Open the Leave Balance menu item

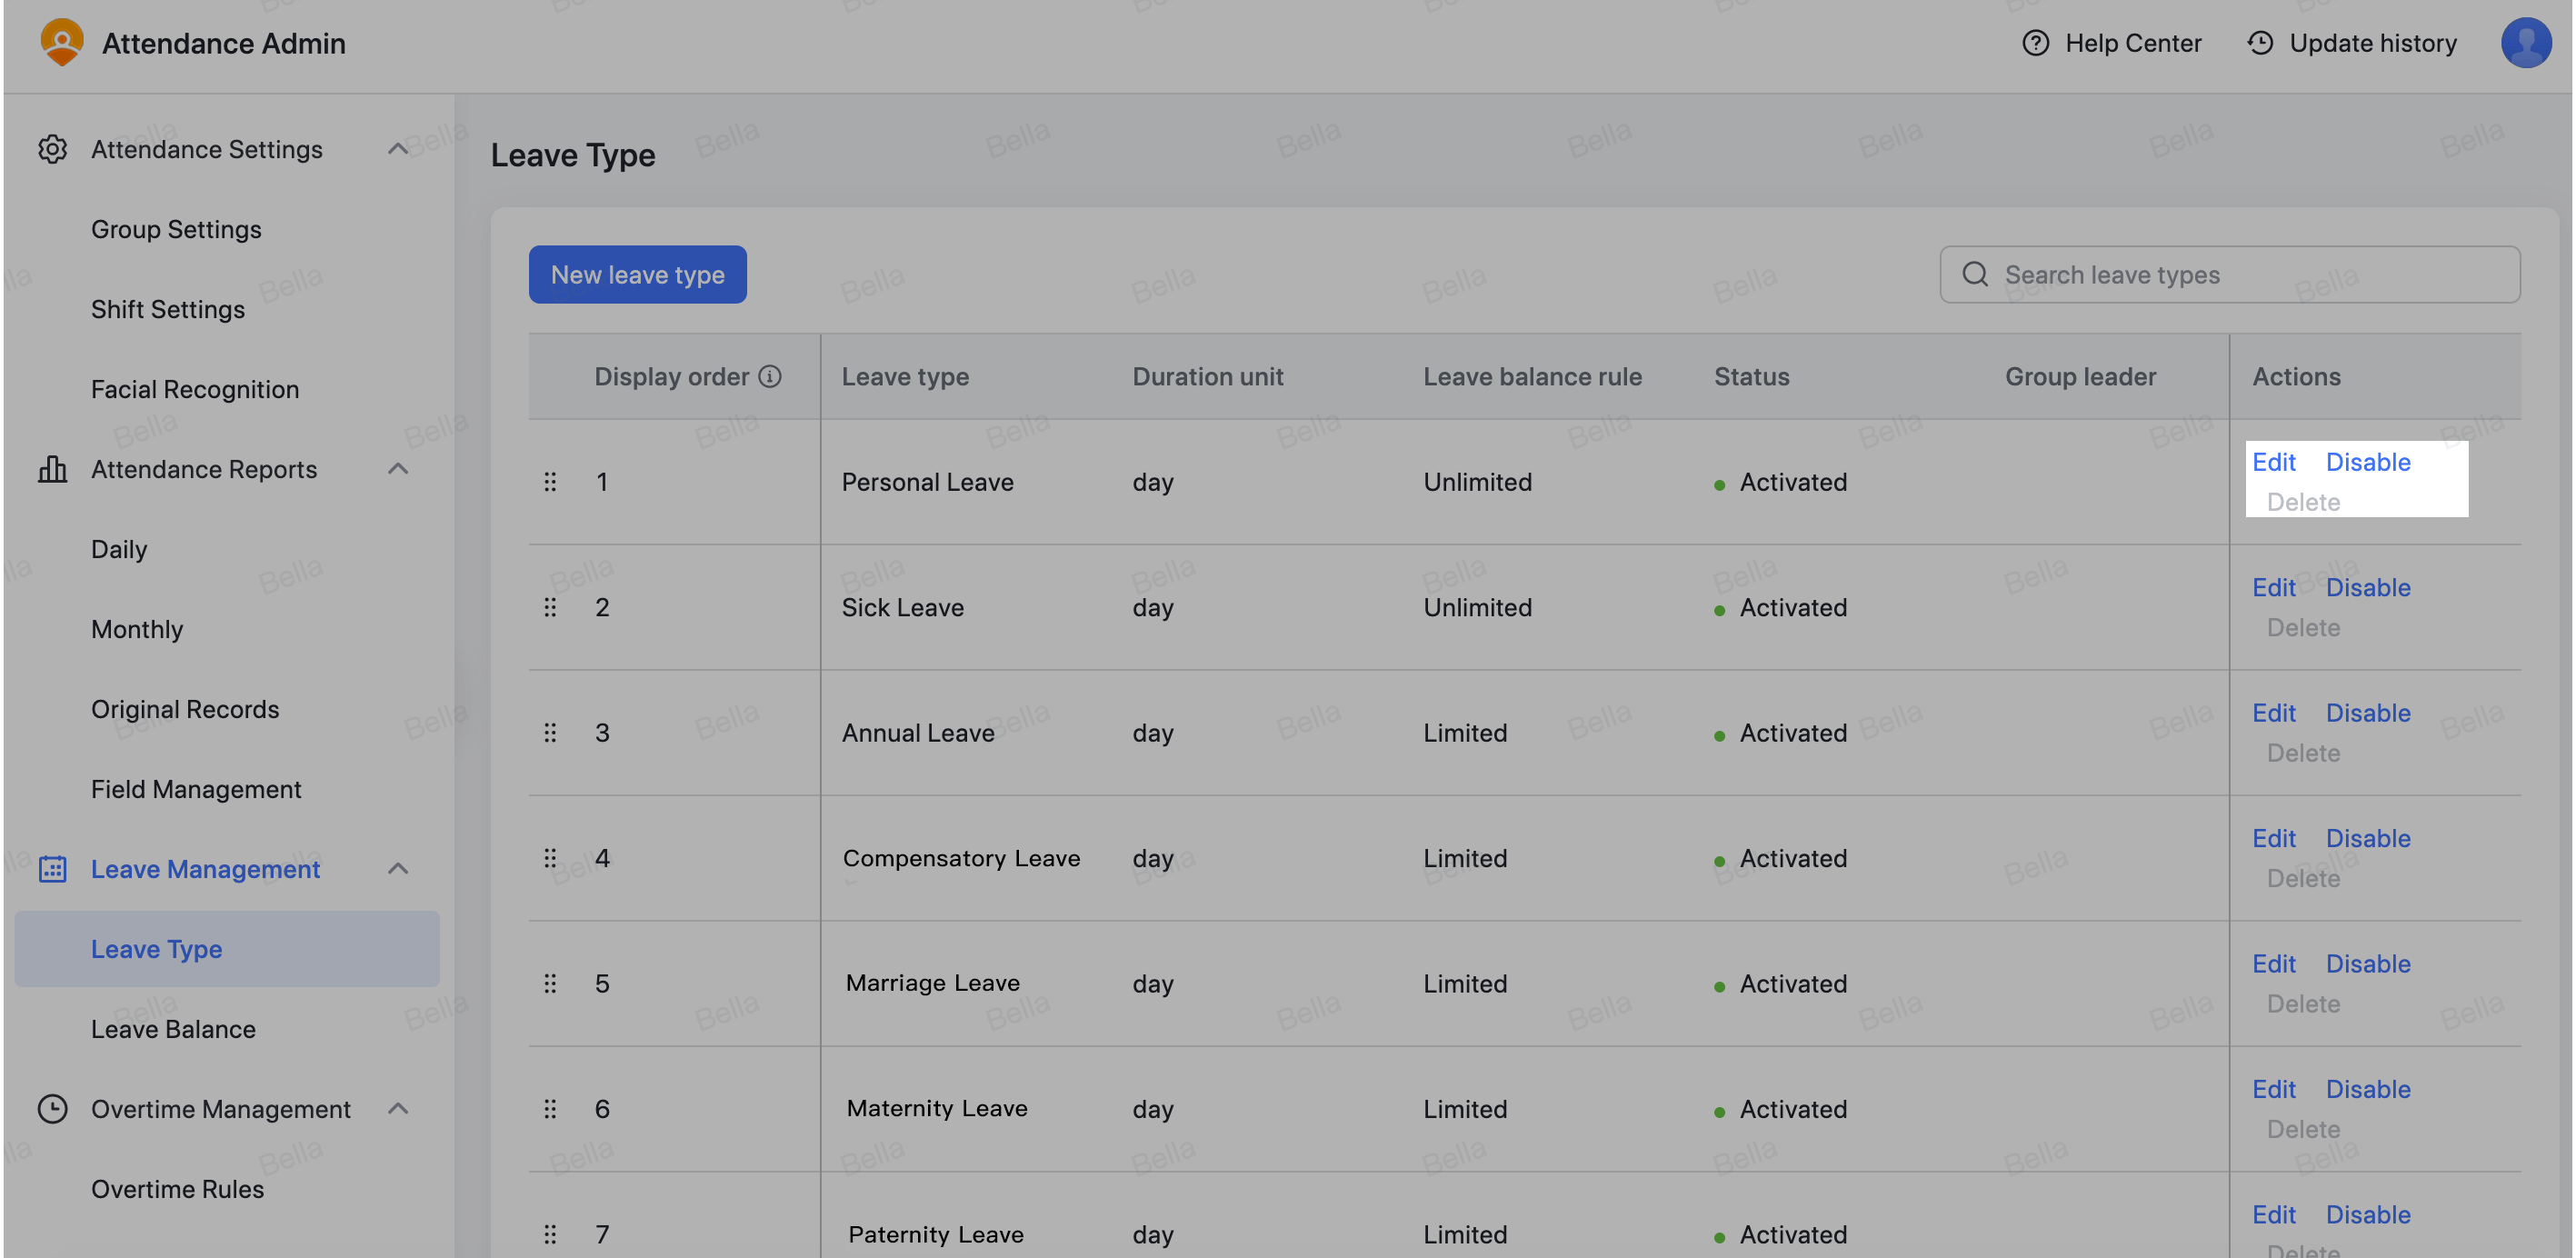point(174,1029)
